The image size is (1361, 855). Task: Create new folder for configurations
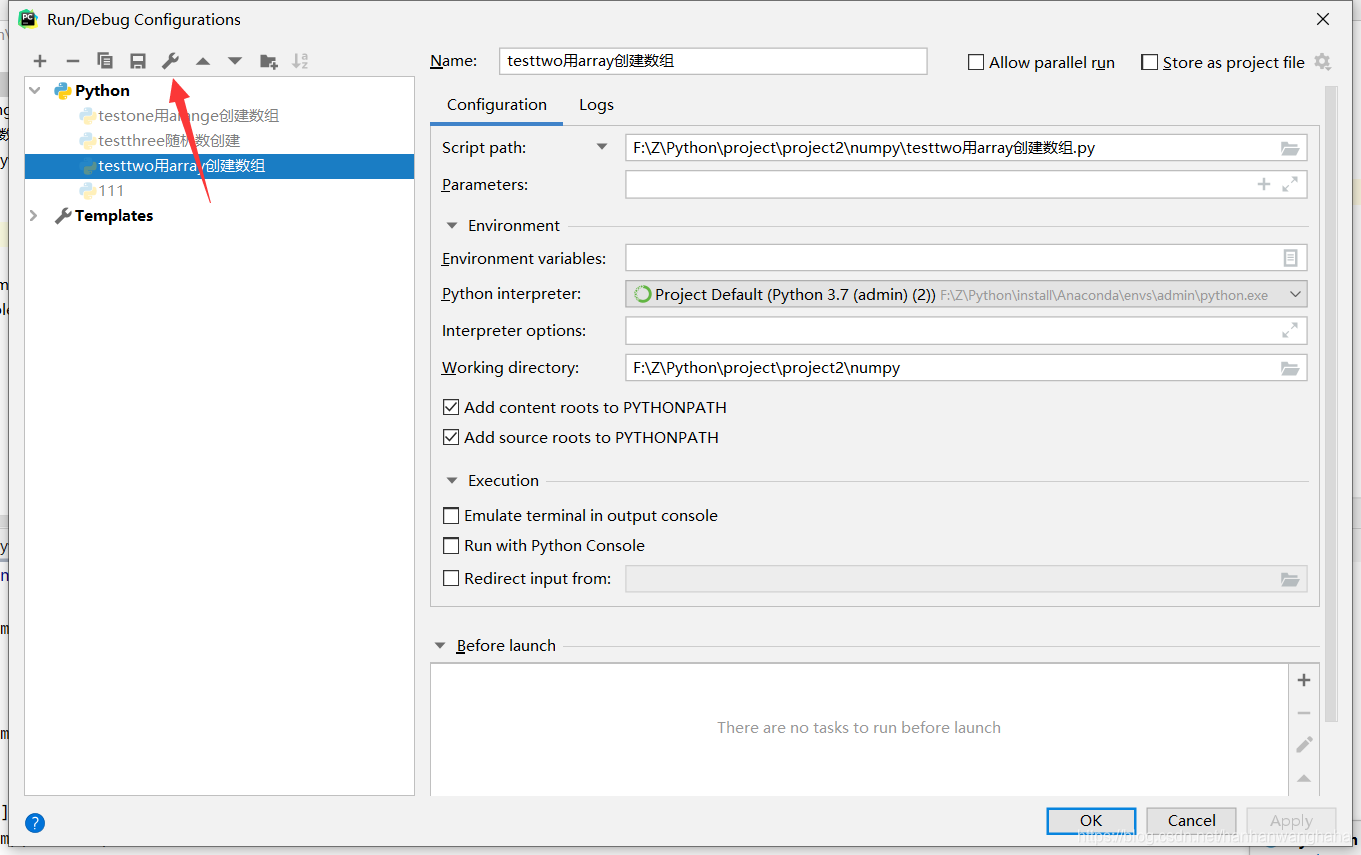pyautogui.click(x=268, y=62)
